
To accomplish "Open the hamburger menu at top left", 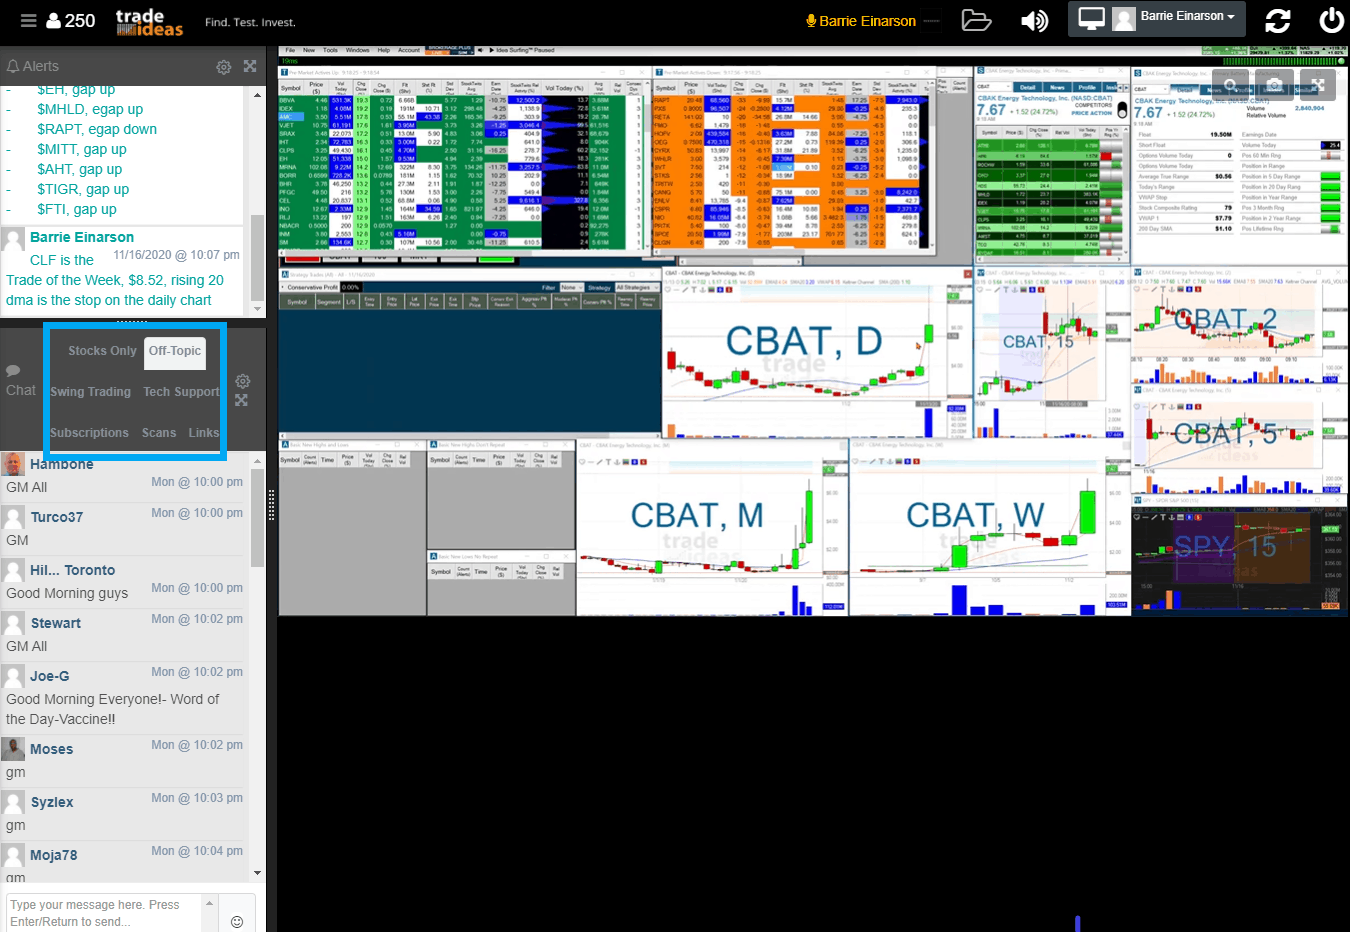I will point(28,19).
